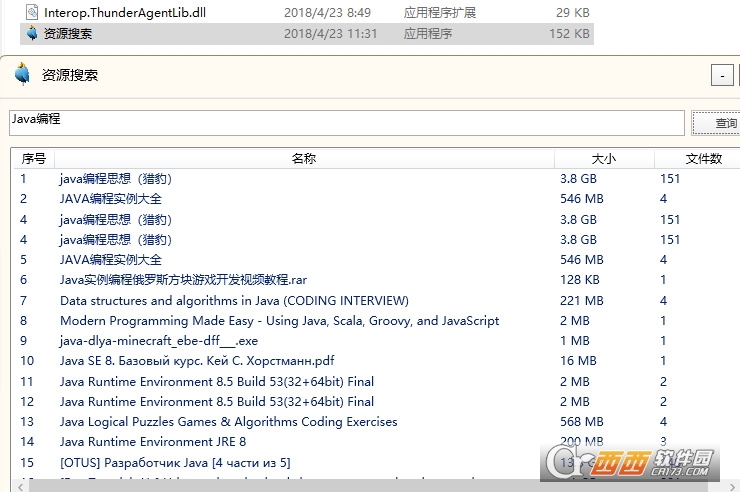The width and height of the screenshot is (740, 492).
Task: Click the 221 MB size cell
Action: coord(581,300)
